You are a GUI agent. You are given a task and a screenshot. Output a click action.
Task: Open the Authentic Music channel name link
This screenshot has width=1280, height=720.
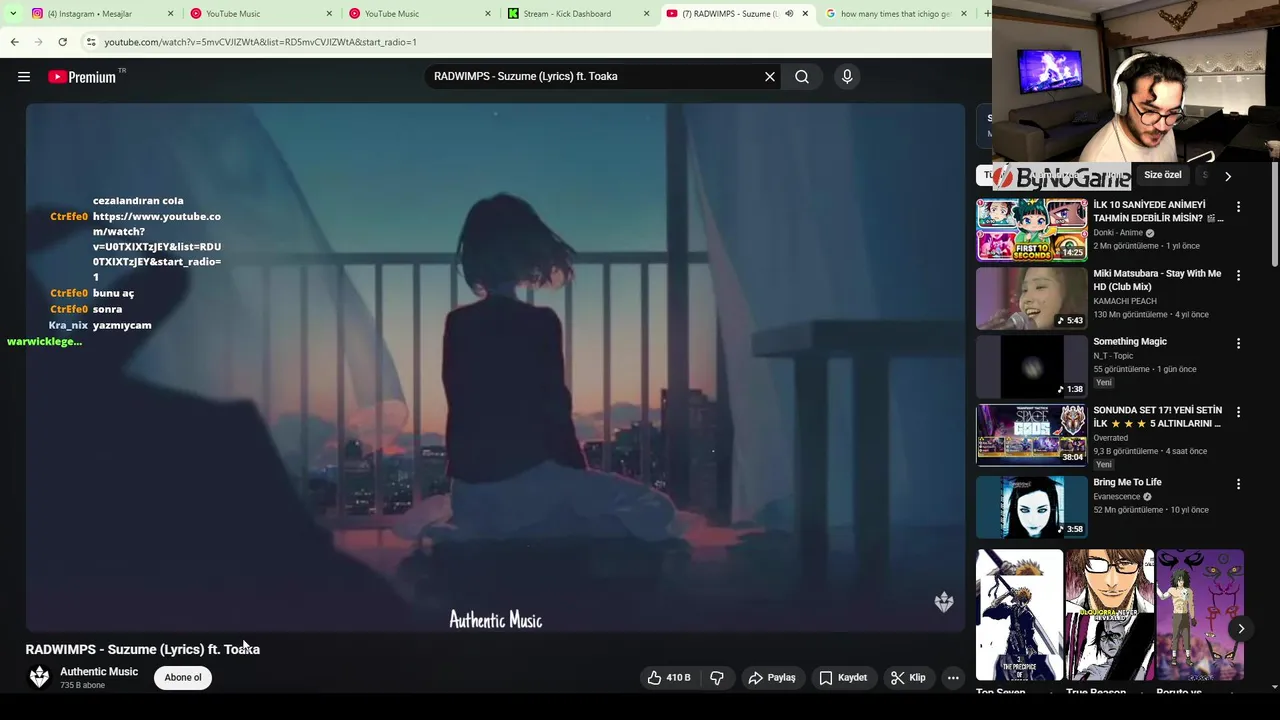(x=99, y=672)
